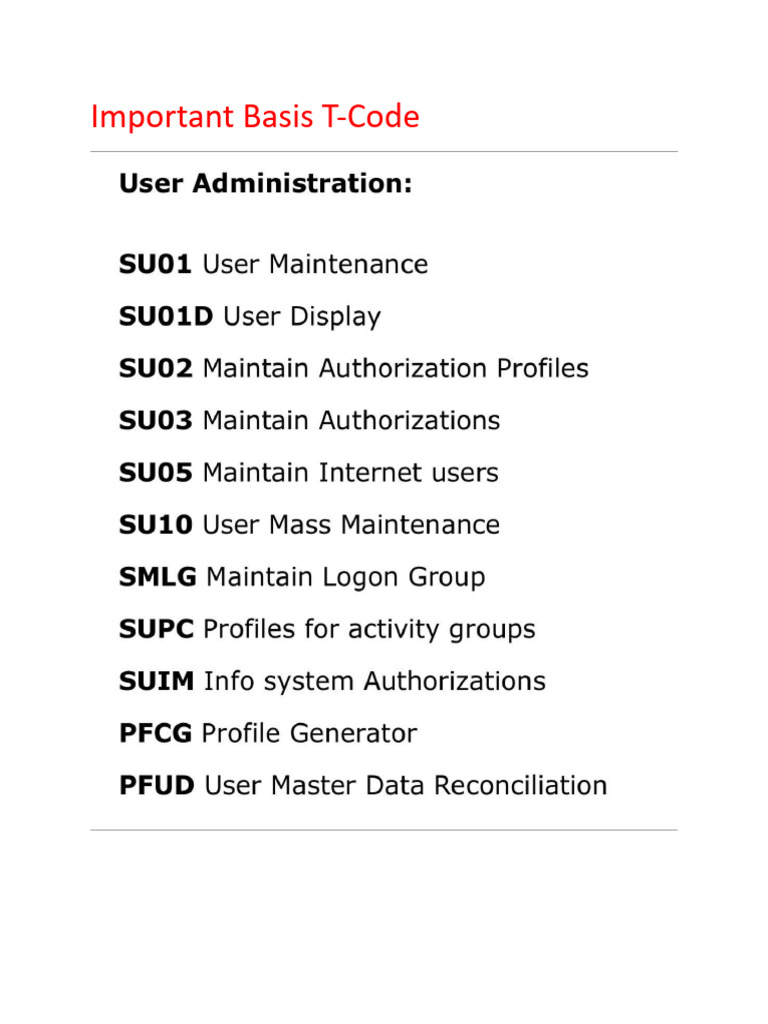This screenshot has height=1024, width=768.
Task: Select the SU01D code text
Action: (x=166, y=317)
